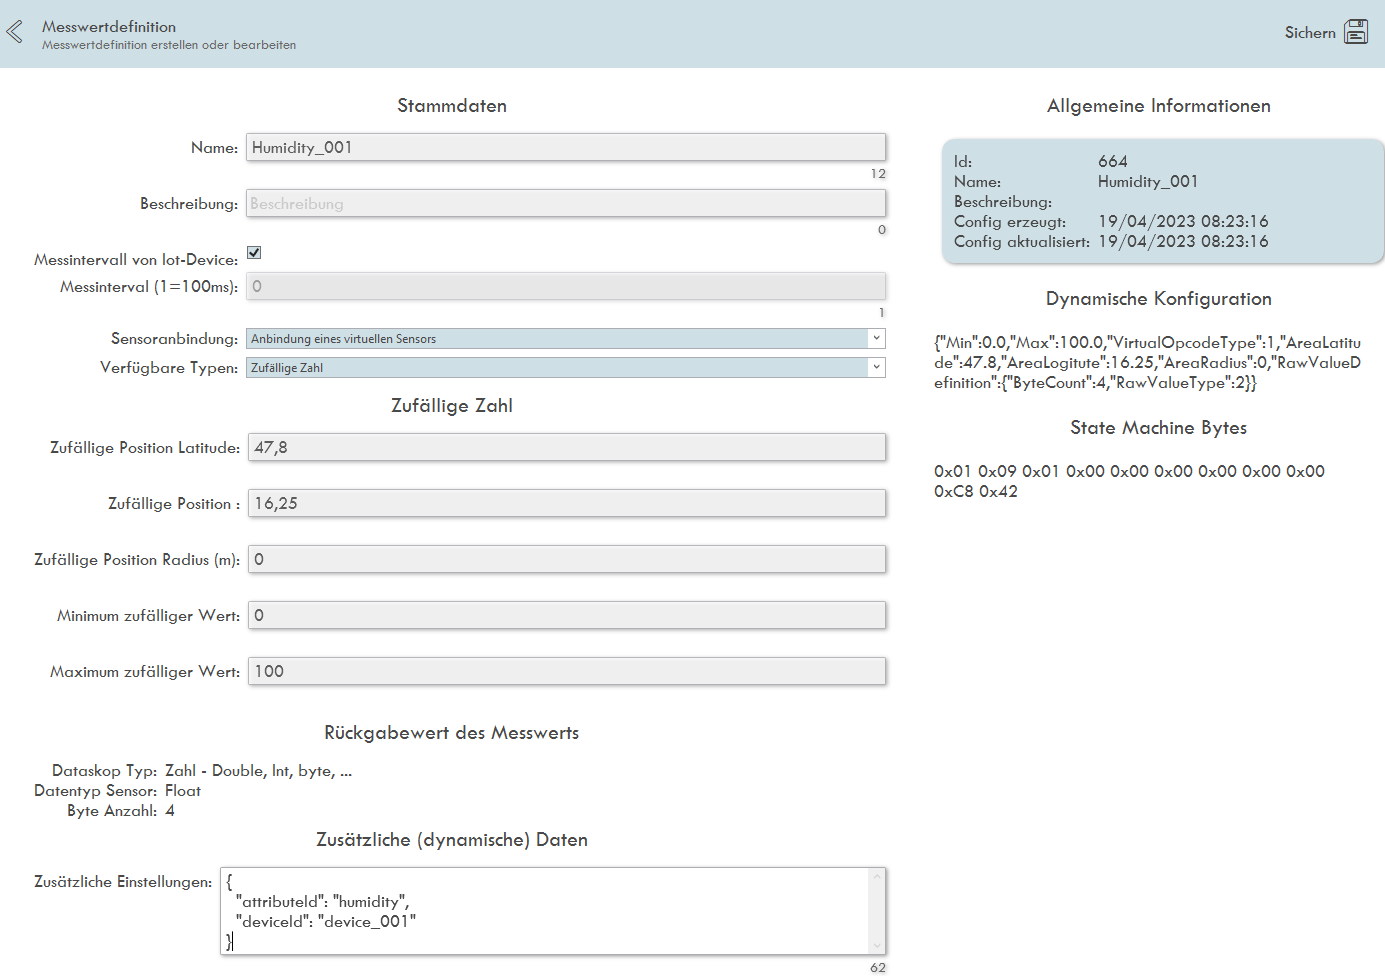Click the Rückgabewert des Messwerts heading
Image resolution: width=1385 pixels, height=976 pixels.
452,733
